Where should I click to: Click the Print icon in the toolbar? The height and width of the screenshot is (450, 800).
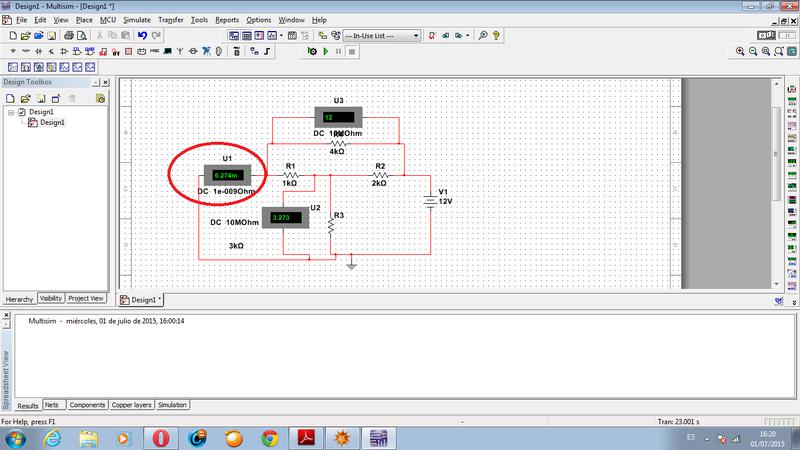(68, 35)
